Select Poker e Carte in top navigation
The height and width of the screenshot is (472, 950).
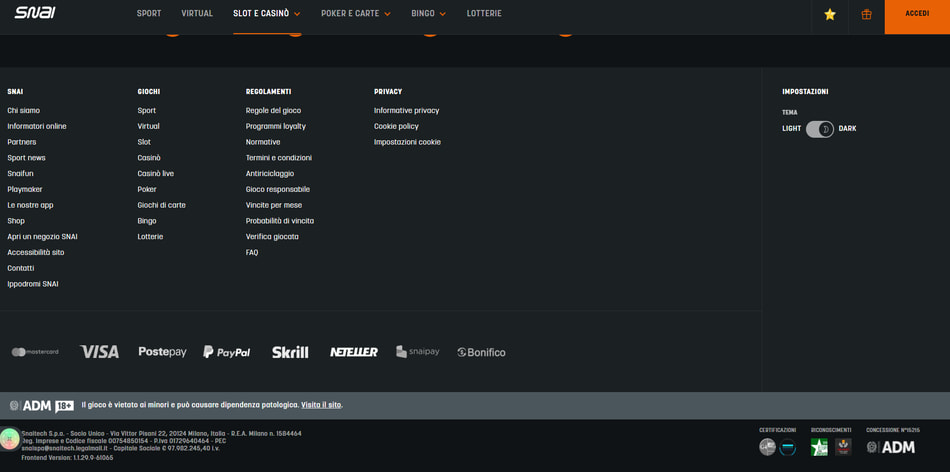(350, 13)
